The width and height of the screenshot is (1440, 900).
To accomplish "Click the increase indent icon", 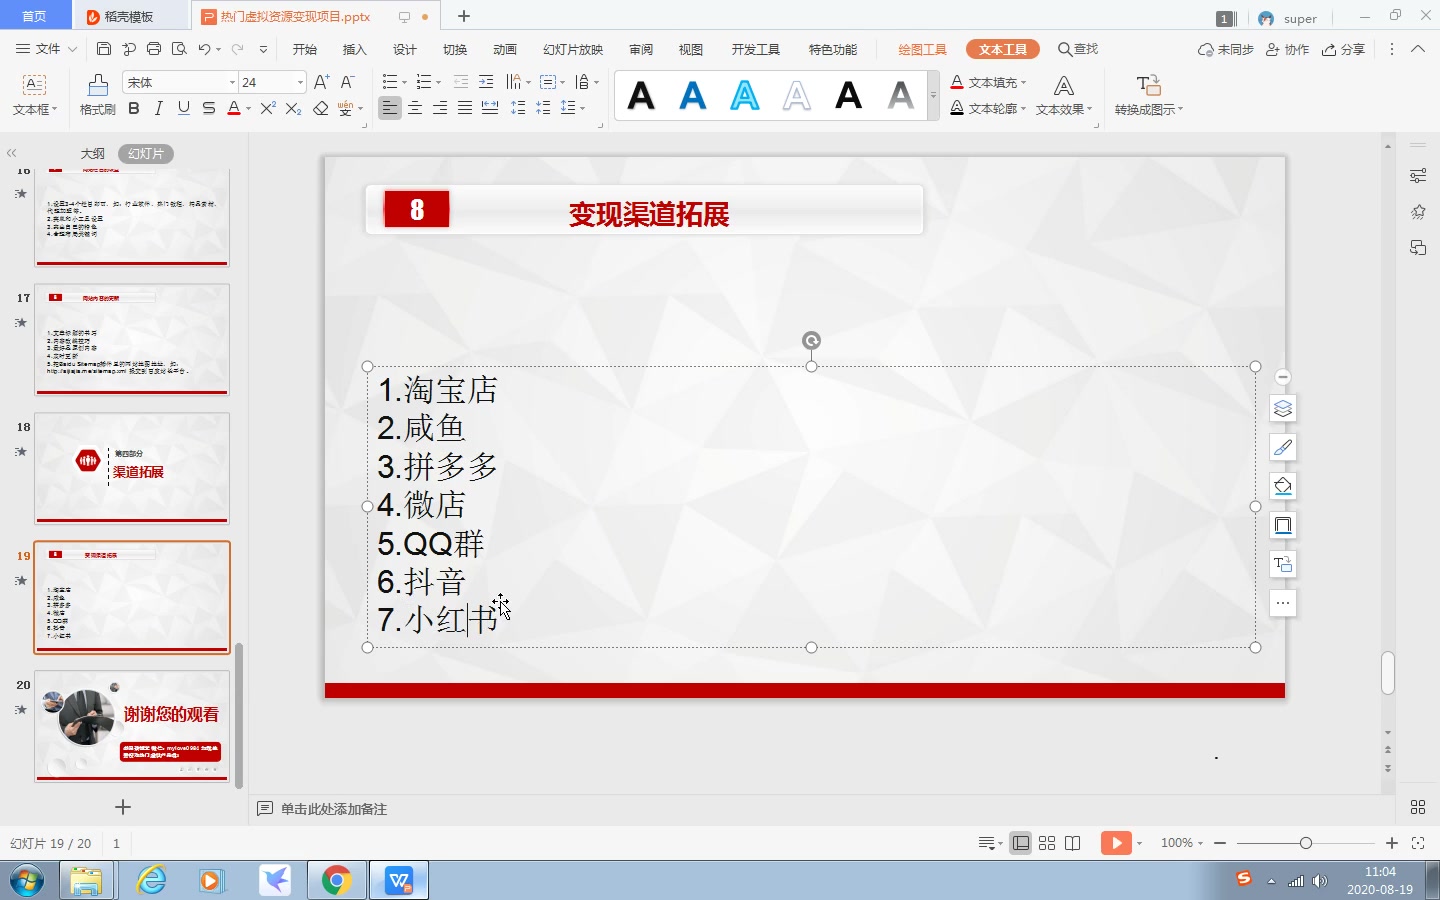I will [x=486, y=82].
